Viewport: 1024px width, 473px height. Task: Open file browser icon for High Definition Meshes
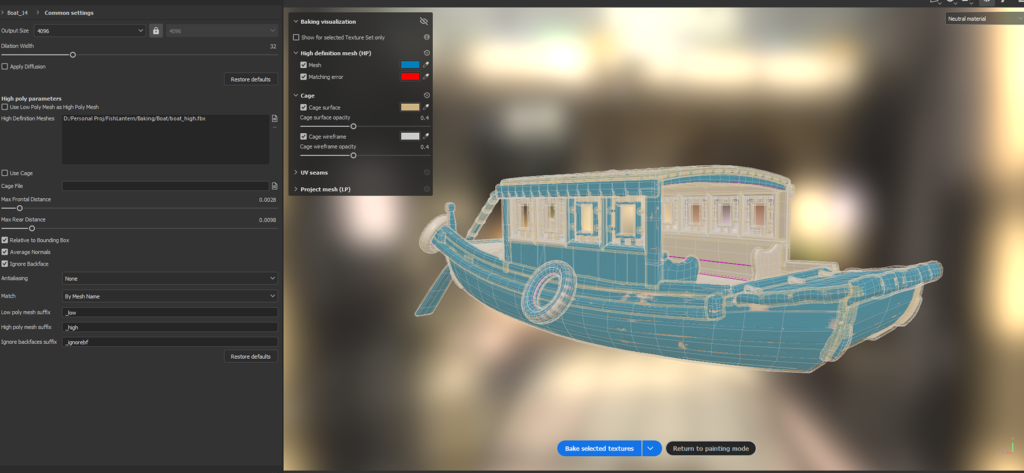point(274,118)
